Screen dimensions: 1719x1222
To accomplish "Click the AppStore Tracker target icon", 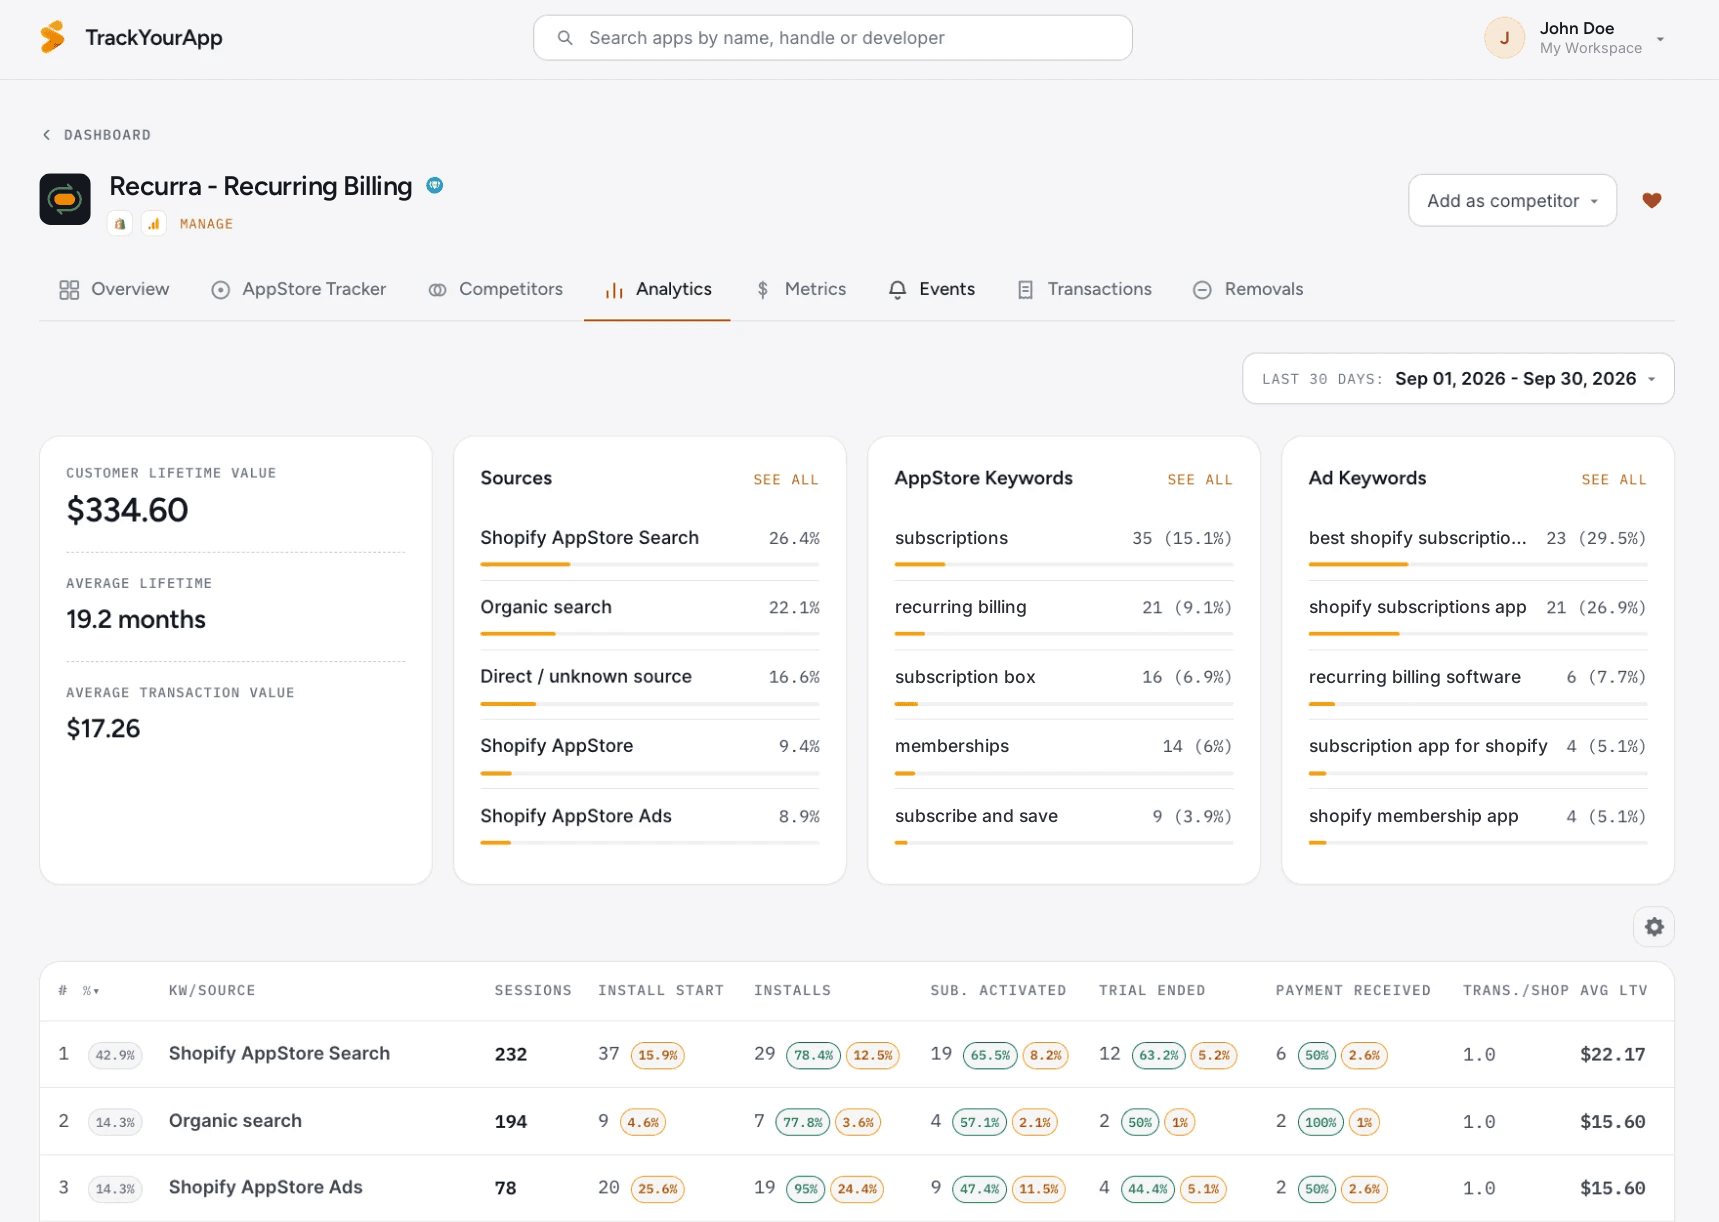I will (221, 290).
